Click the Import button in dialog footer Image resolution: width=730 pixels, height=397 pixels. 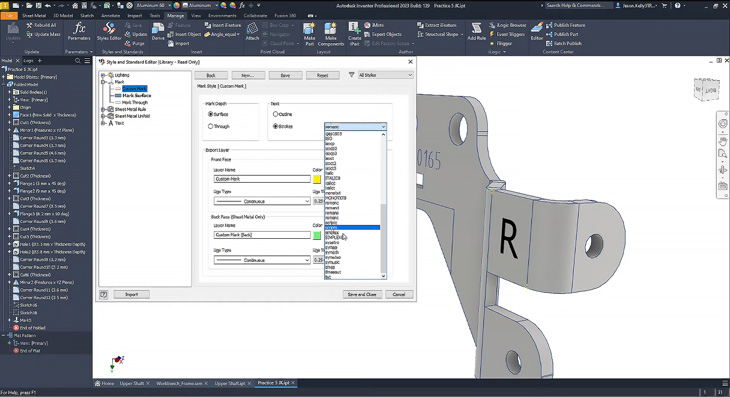click(131, 294)
